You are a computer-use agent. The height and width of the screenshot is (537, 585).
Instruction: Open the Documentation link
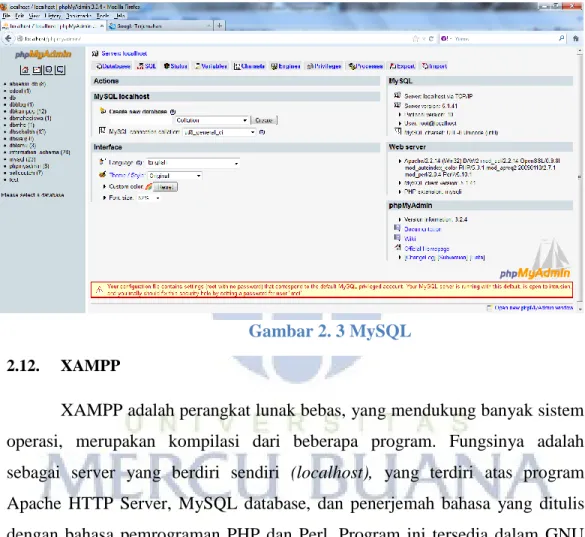pos(423,230)
